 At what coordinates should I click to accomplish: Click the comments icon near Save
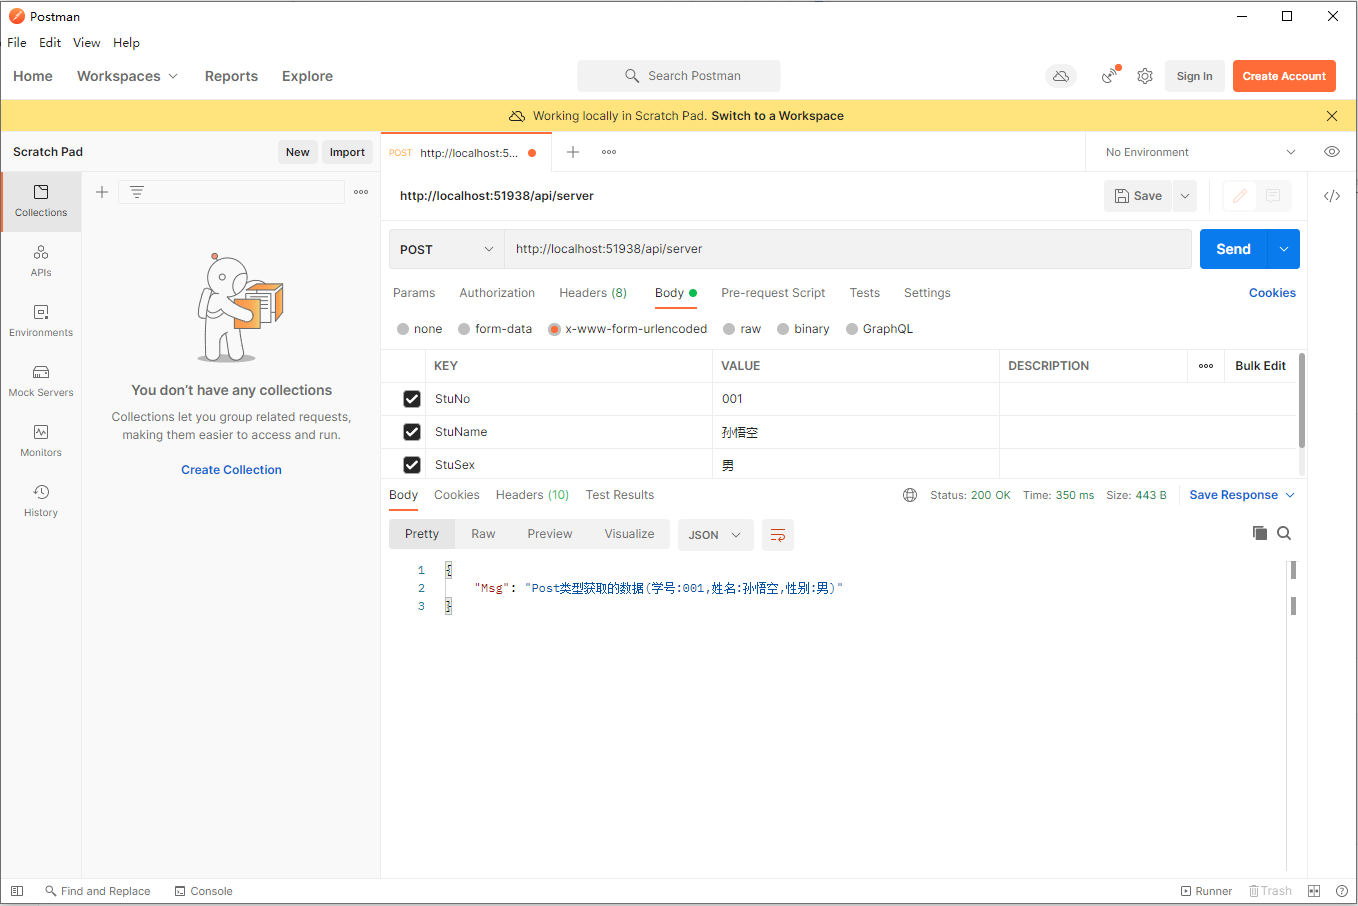click(x=1273, y=196)
